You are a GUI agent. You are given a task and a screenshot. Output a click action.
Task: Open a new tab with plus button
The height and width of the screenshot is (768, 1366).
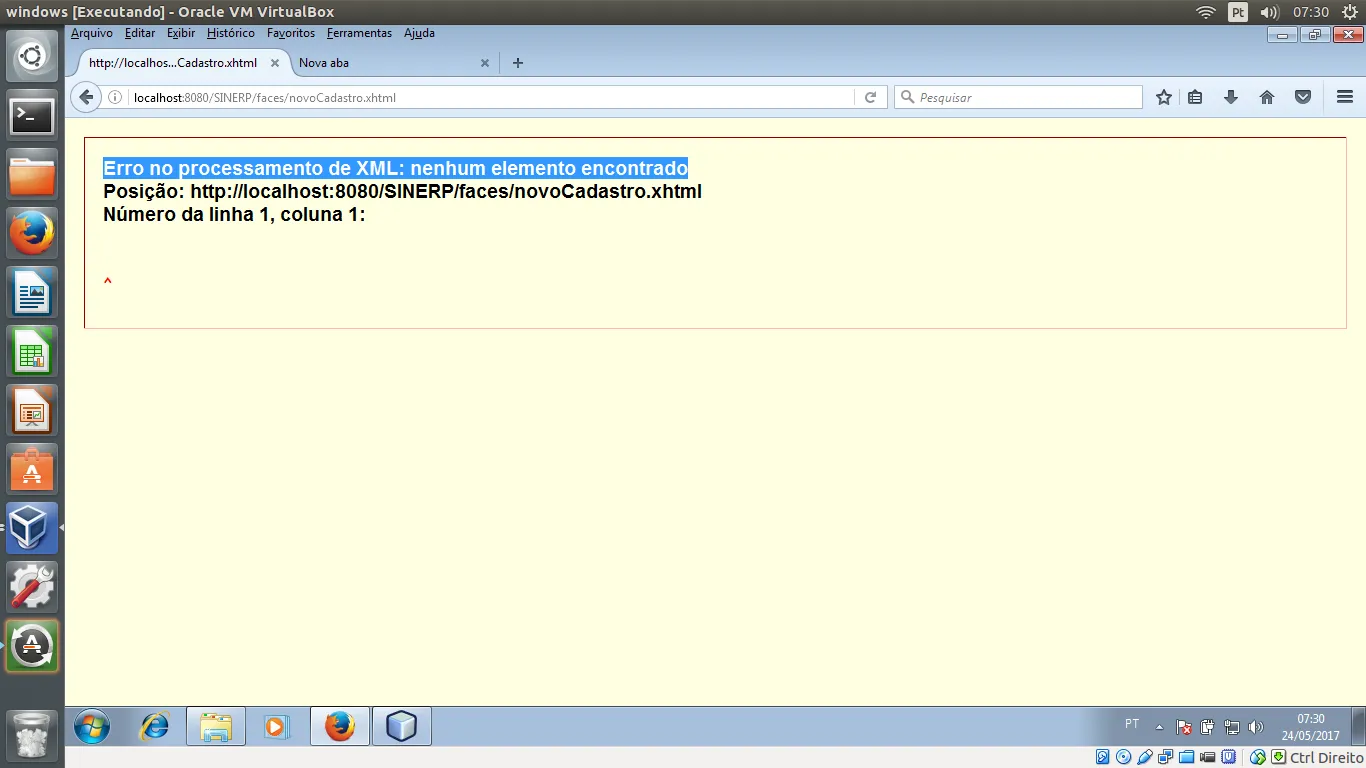click(x=517, y=62)
